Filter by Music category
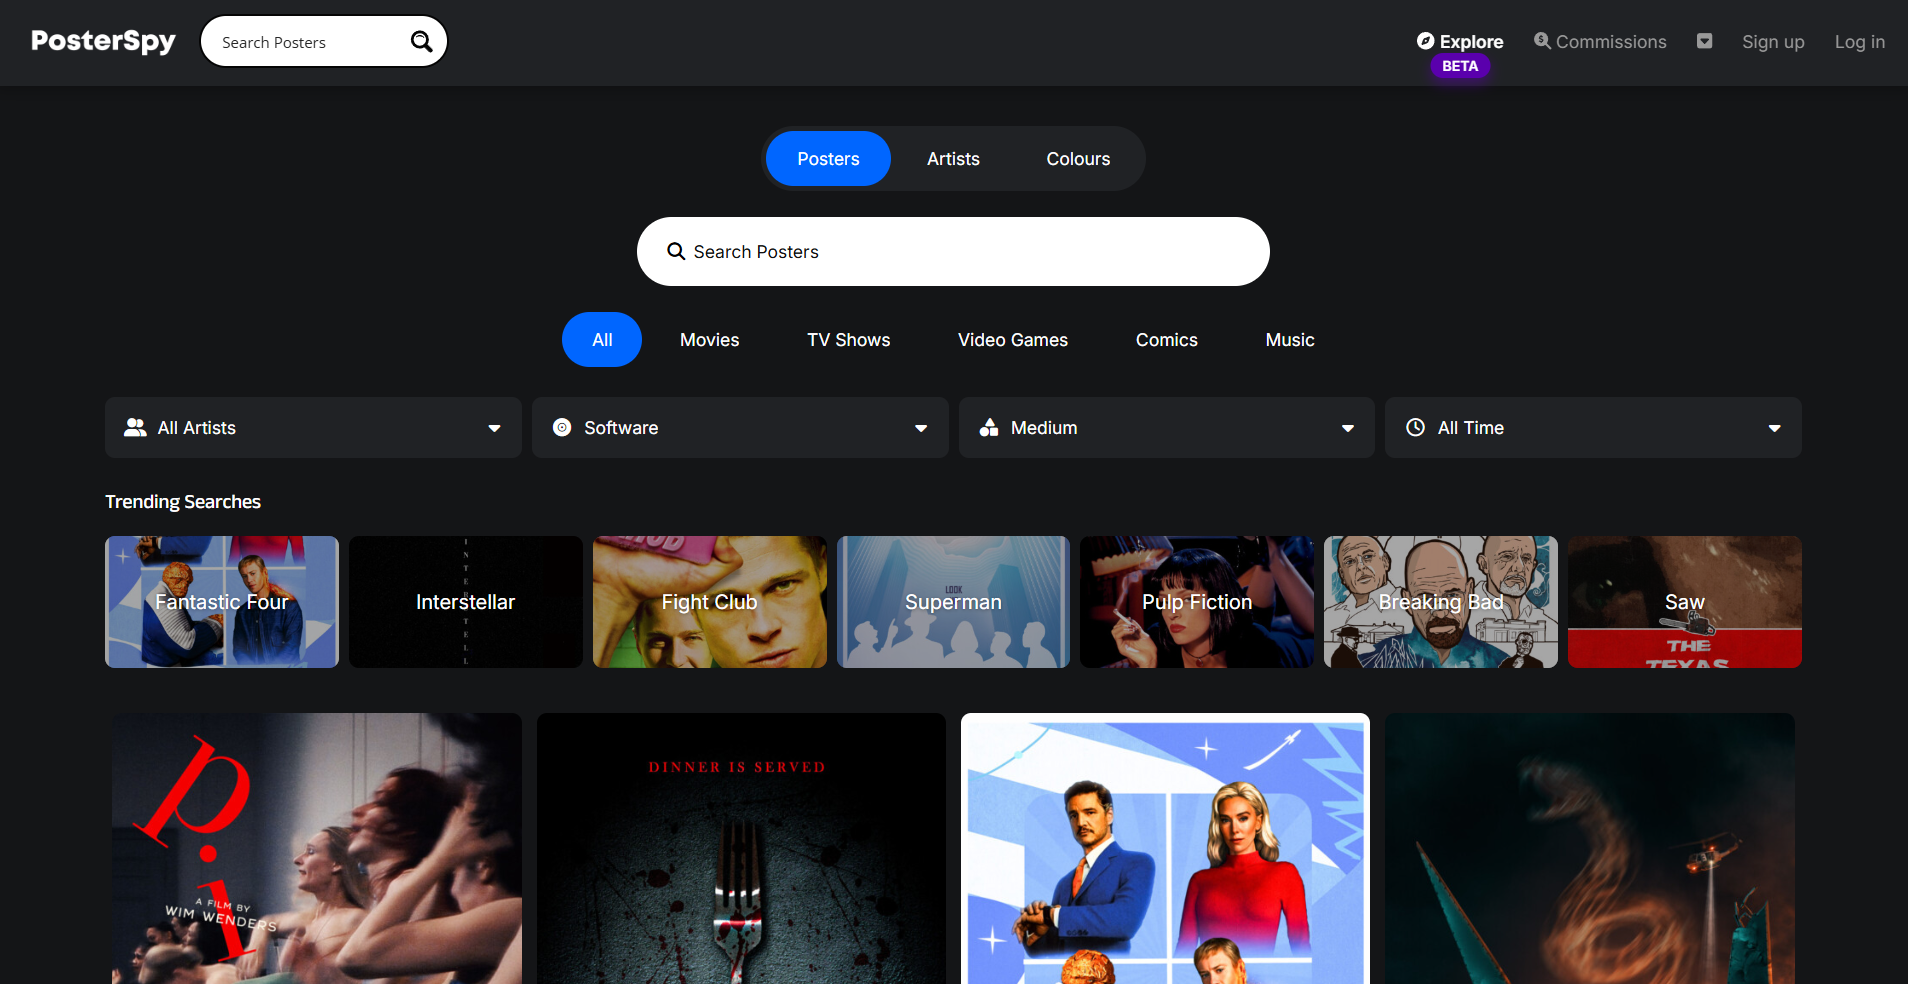The image size is (1908, 984). 1290,340
